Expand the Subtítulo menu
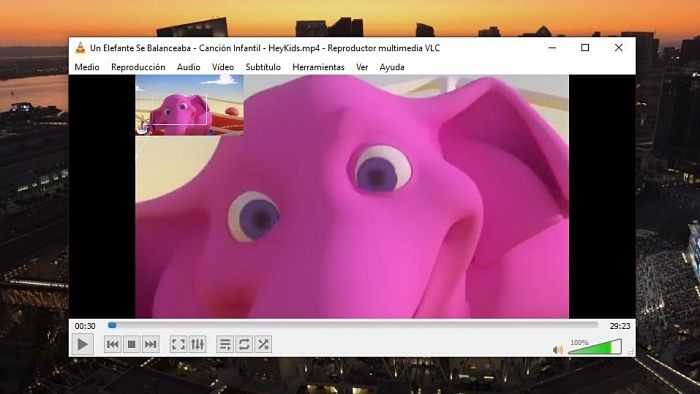Viewport: 700px width, 394px height. 263,67
